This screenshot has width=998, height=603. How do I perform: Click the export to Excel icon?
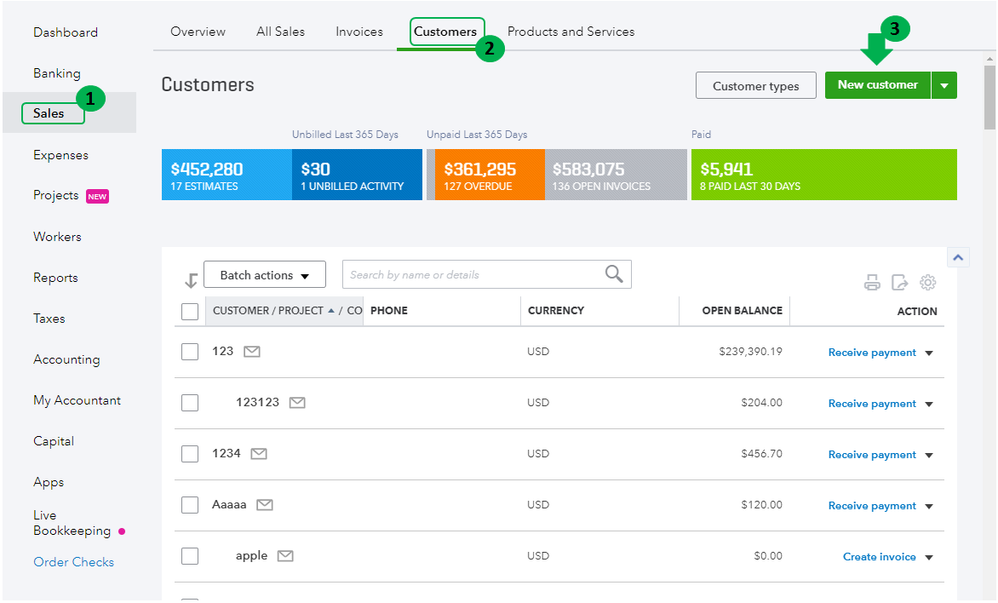tap(899, 282)
